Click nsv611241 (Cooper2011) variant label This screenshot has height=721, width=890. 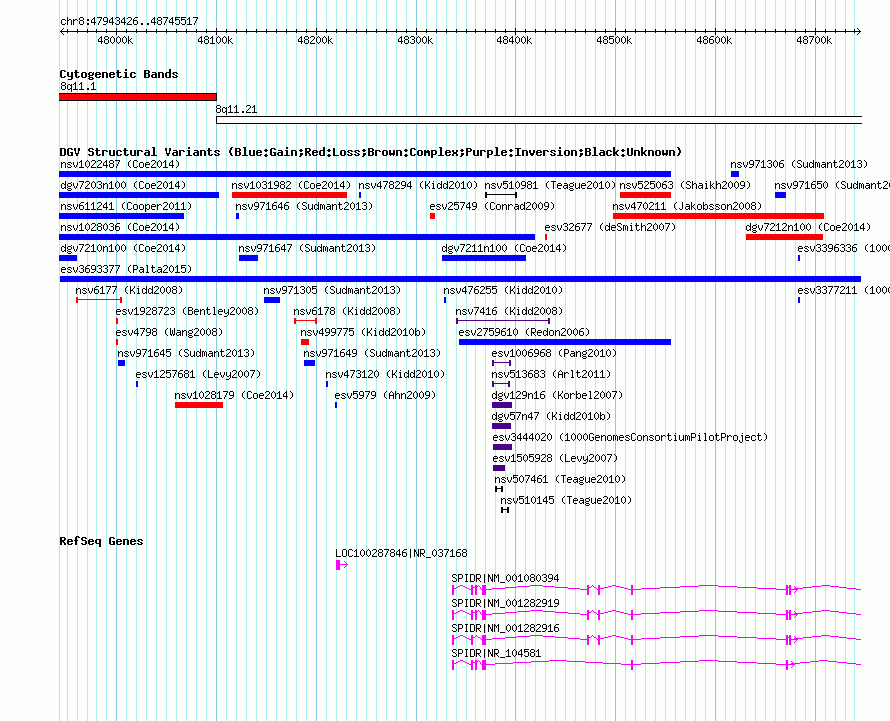click(x=126, y=206)
